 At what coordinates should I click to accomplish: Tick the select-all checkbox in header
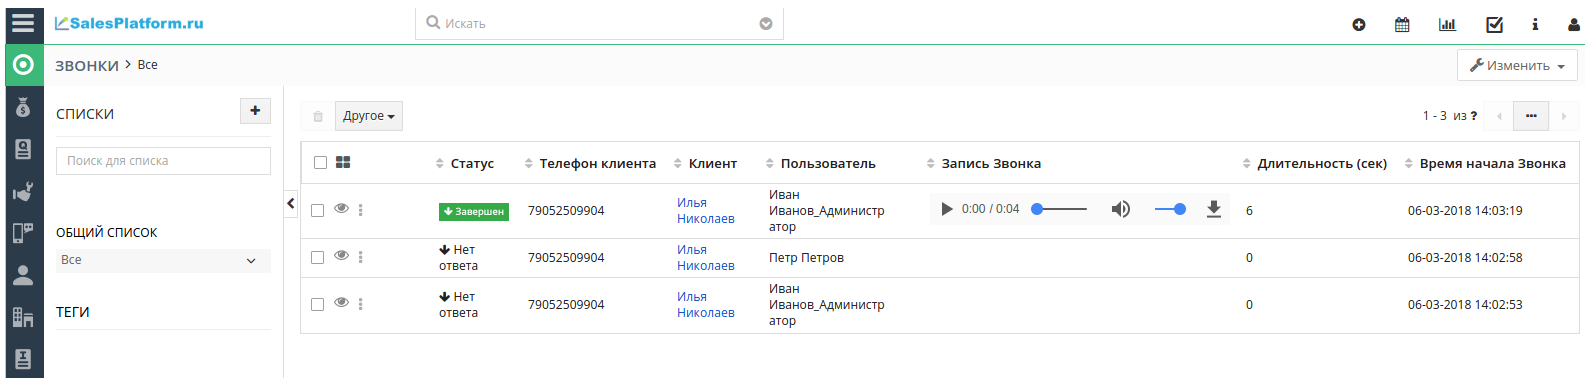[320, 162]
